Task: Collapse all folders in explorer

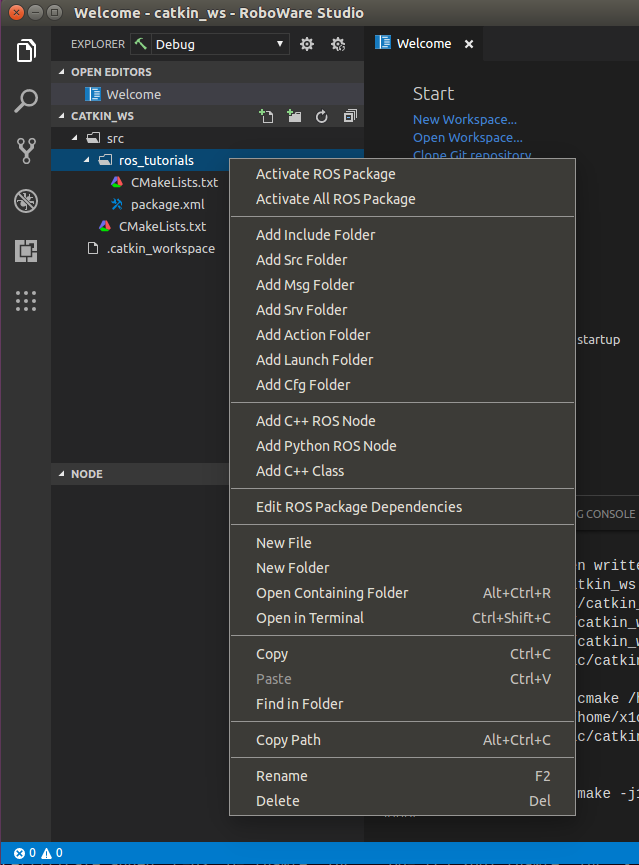Action: [349, 116]
